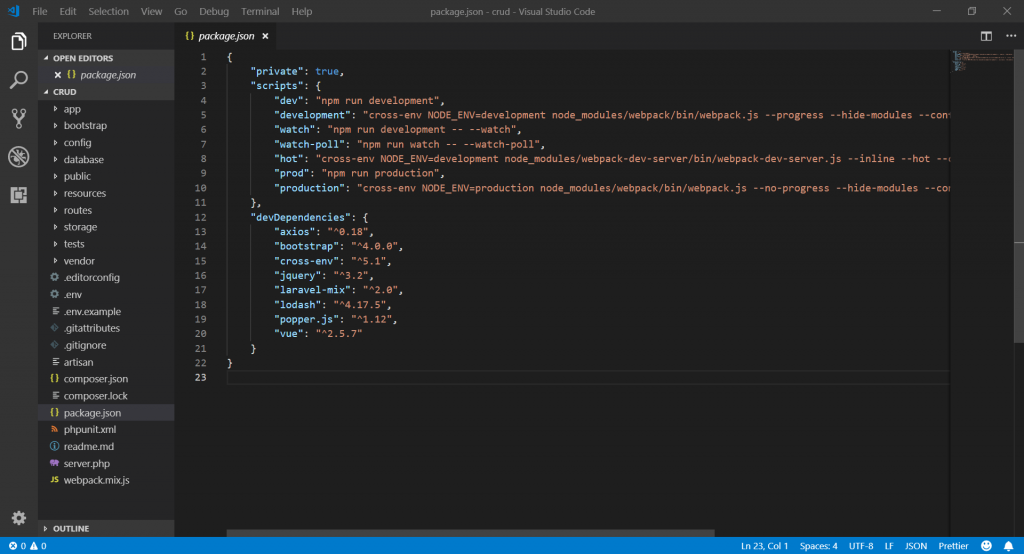
Task: Open the File menu
Action: [40, 11]
